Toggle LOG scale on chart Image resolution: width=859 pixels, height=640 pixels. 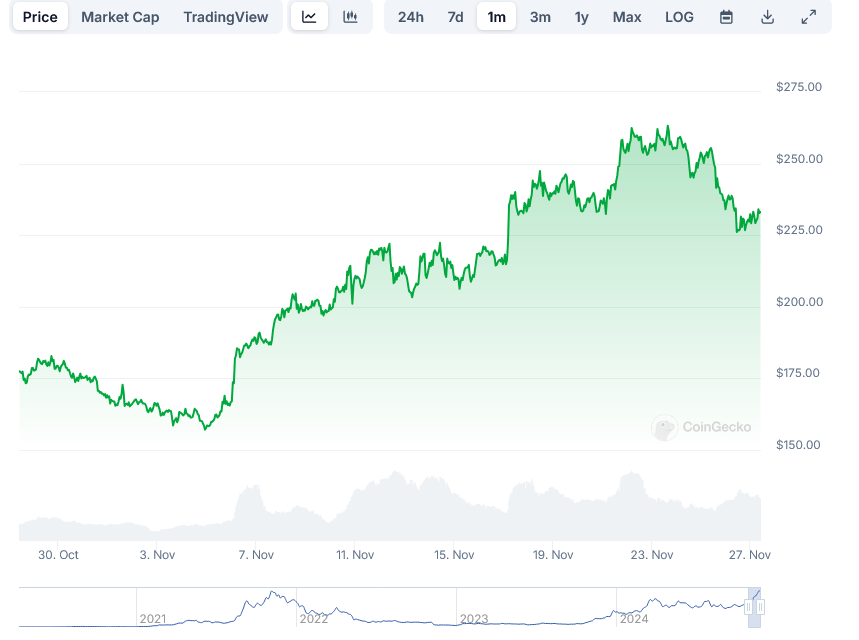pyautogui.click(x=679, y=17)
